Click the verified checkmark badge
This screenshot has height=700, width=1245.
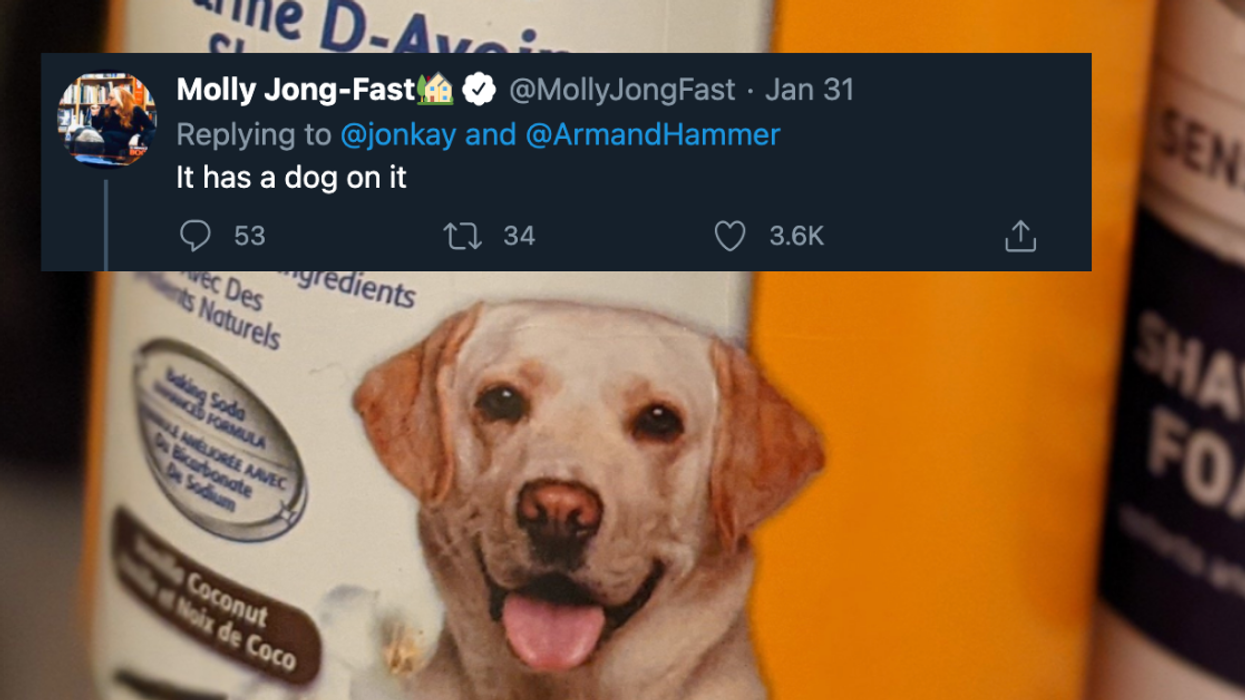[480, 90]
